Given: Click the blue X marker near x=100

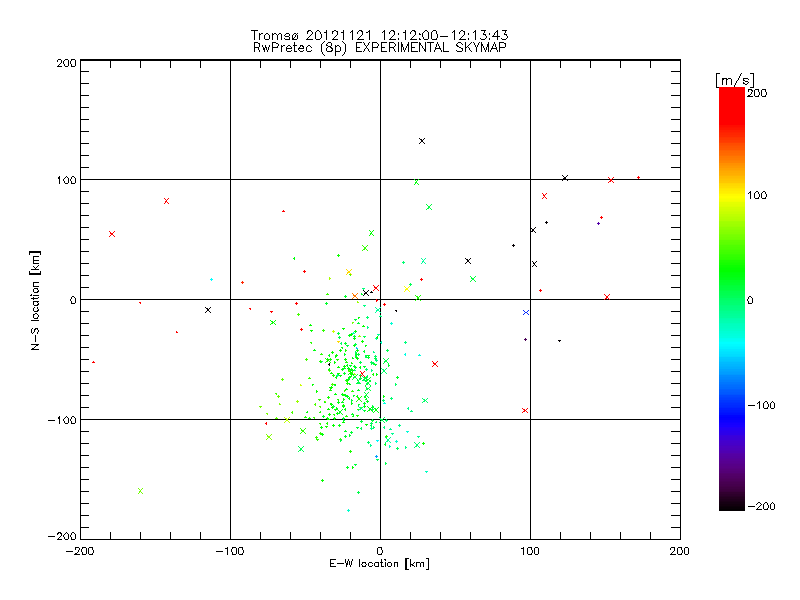Looking at the screenshot, I should (x=526, y=312).
